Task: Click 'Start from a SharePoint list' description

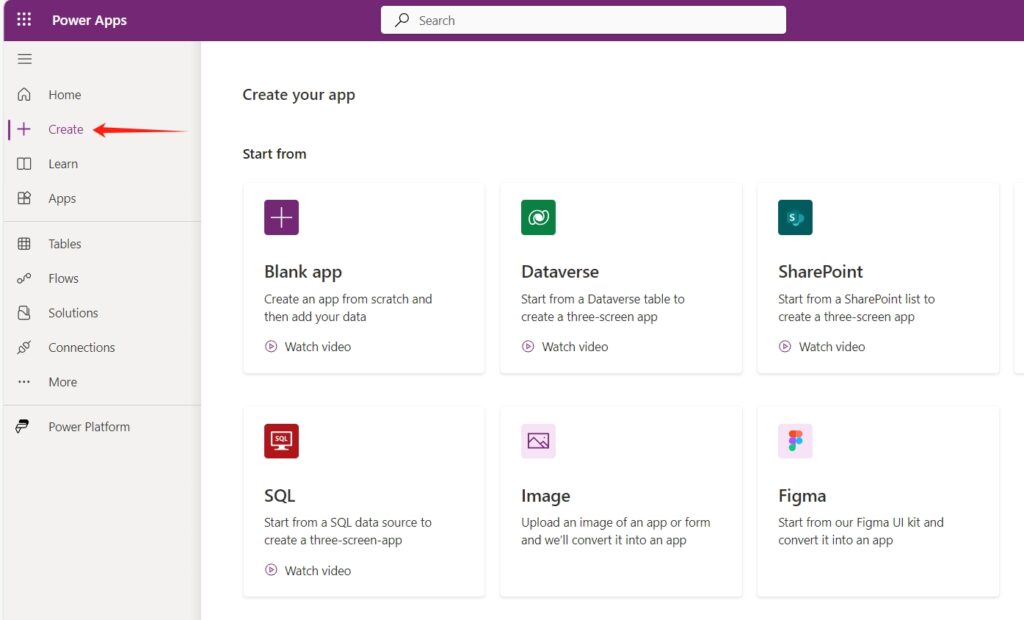Action: click(x=856, y=308)
